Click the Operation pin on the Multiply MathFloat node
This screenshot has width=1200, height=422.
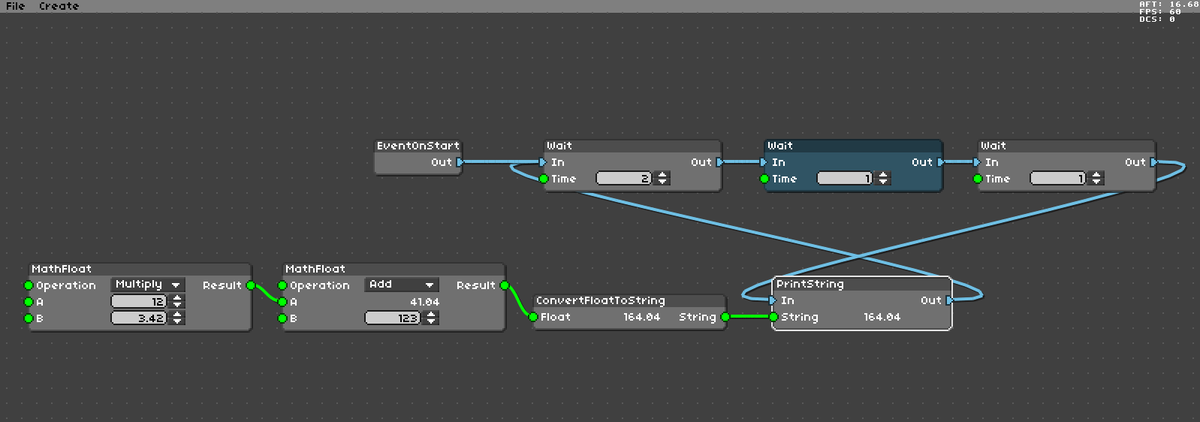28,285
